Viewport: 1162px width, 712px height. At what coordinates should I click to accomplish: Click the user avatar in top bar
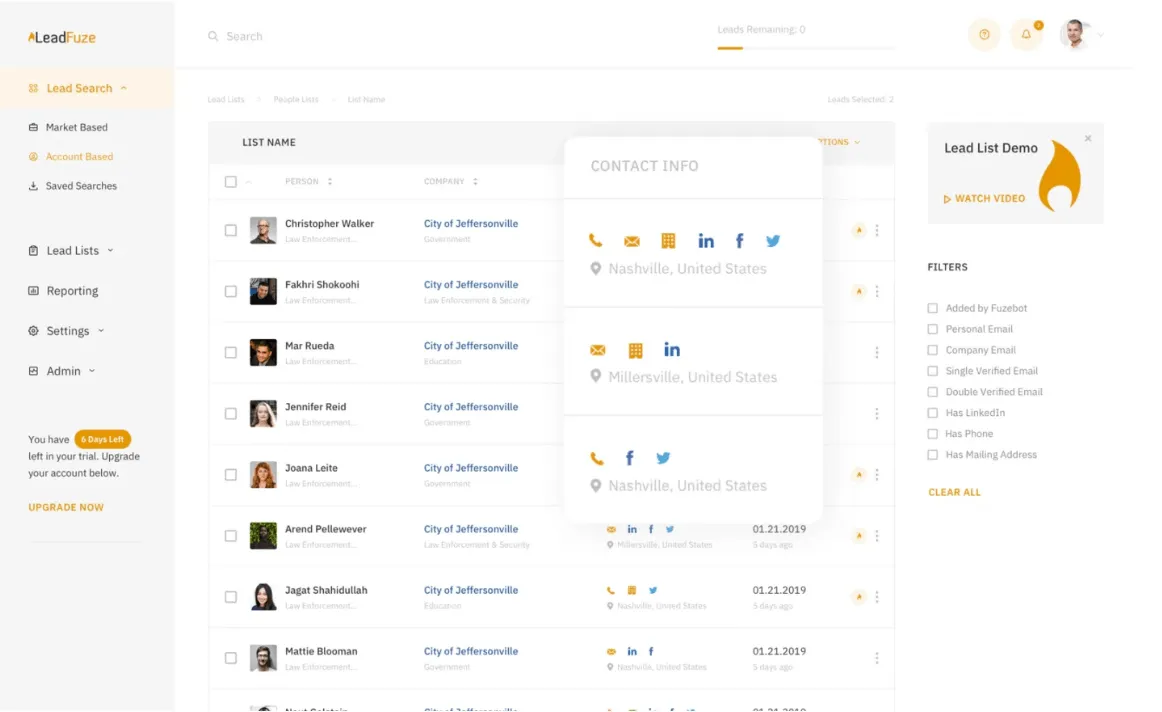coord(1075,34)
